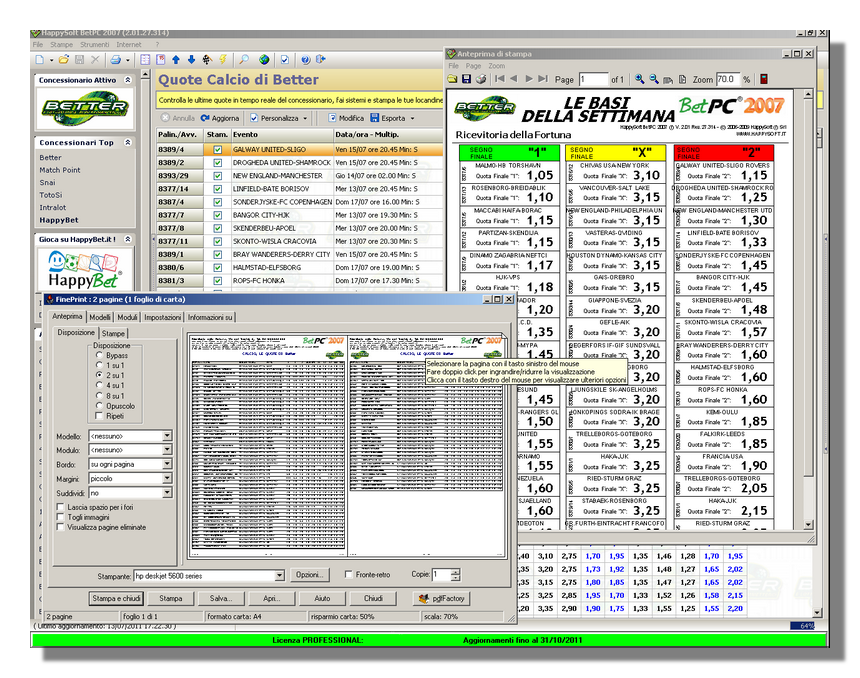Screen dimensions: 860x678
Task: Open the Margini dropdown
Action: (167, 478)
